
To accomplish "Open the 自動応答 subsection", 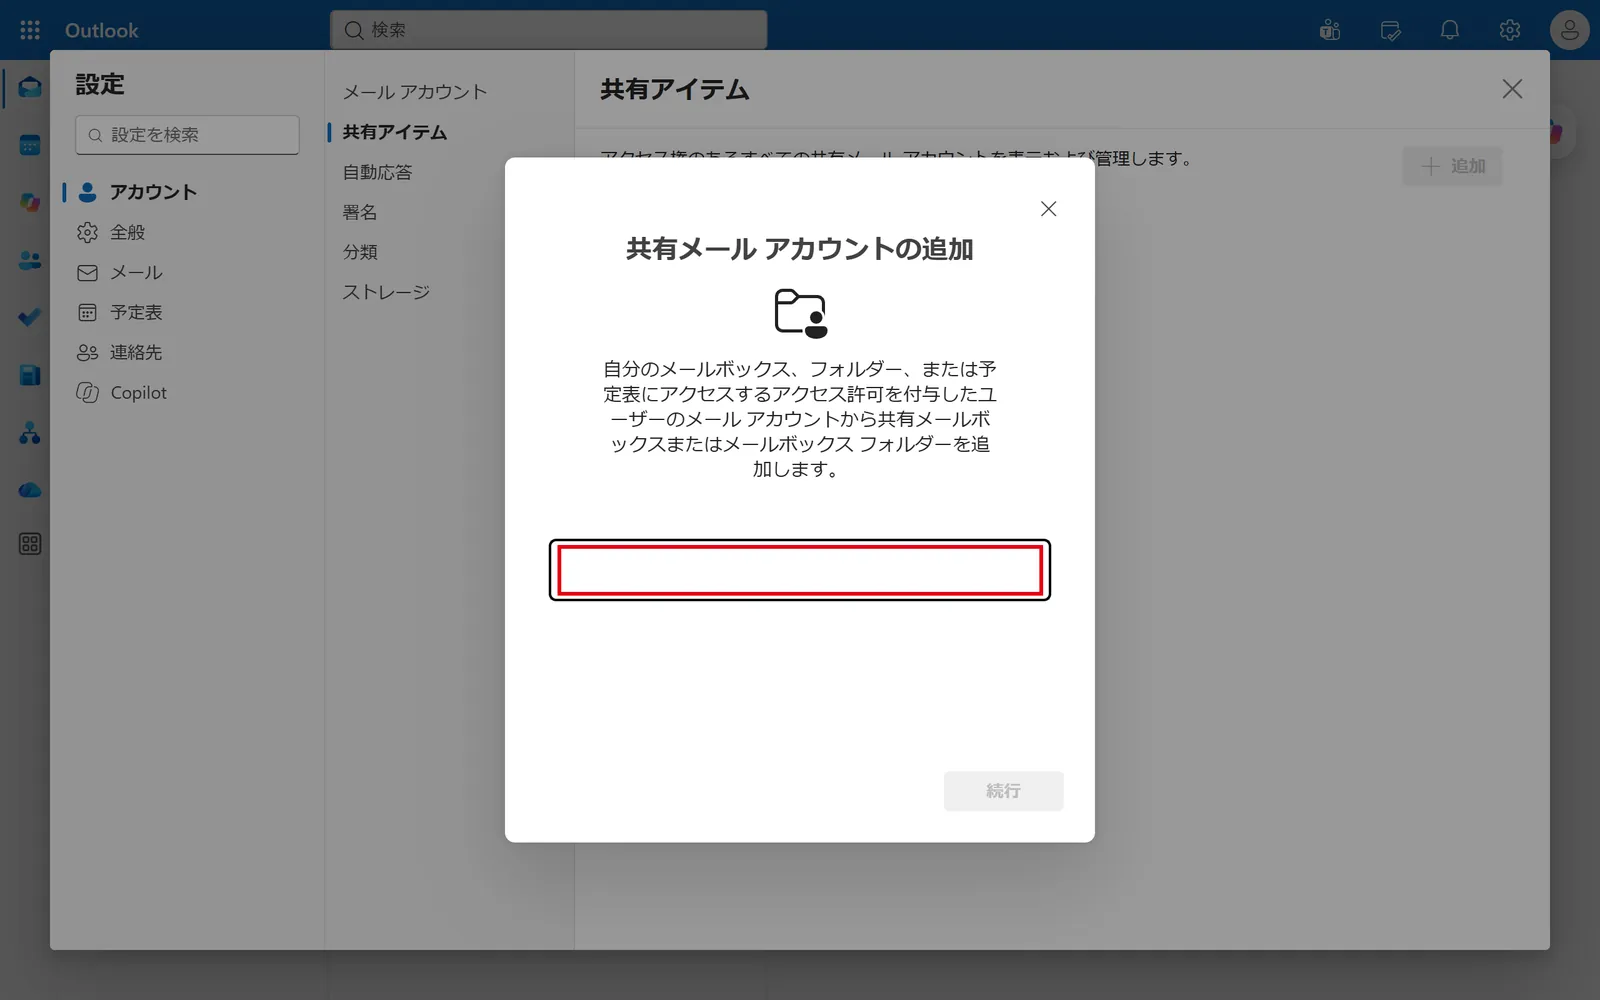I will (x=377, y=172).
